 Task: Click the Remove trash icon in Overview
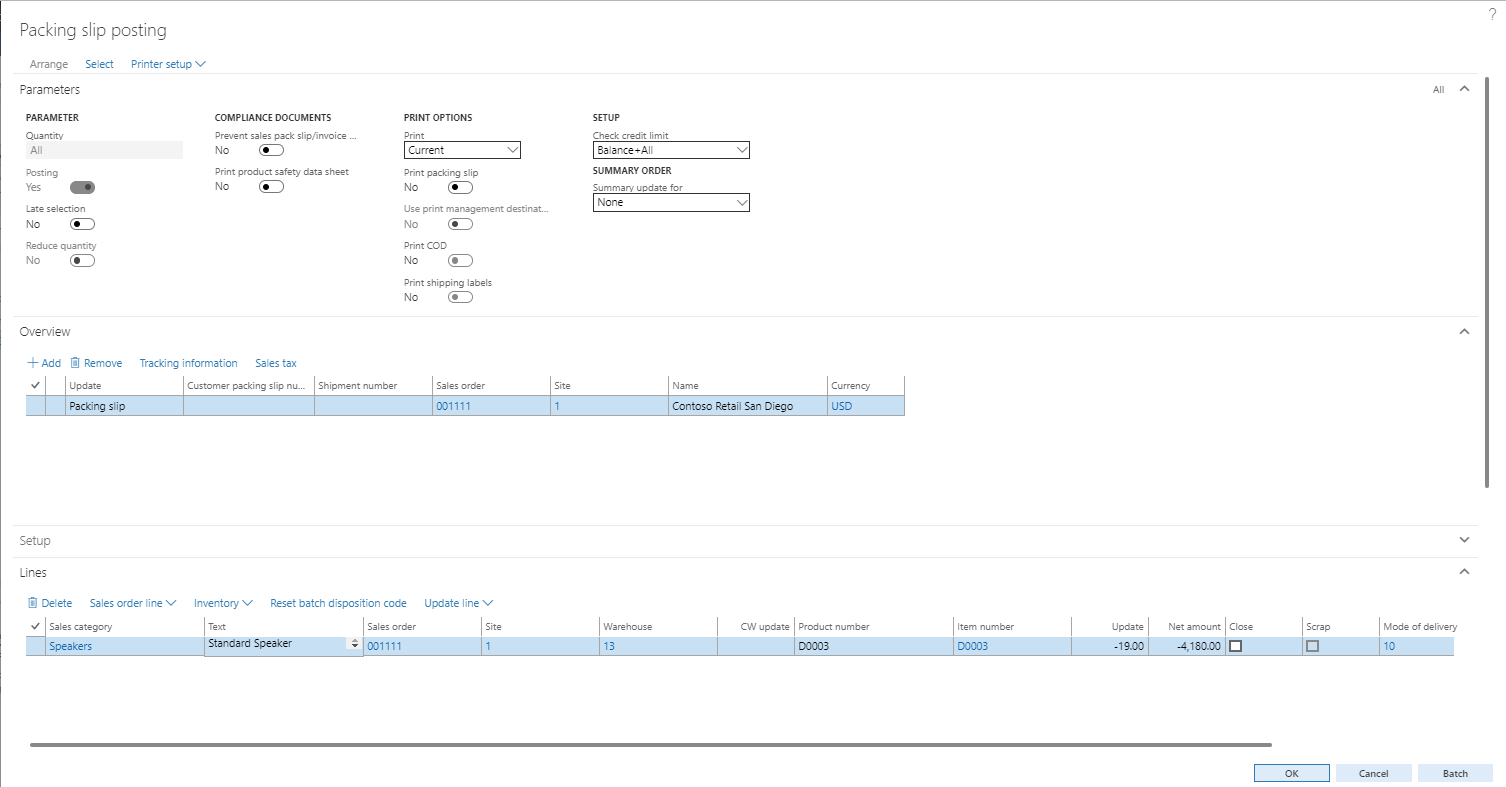coord(75,363)
